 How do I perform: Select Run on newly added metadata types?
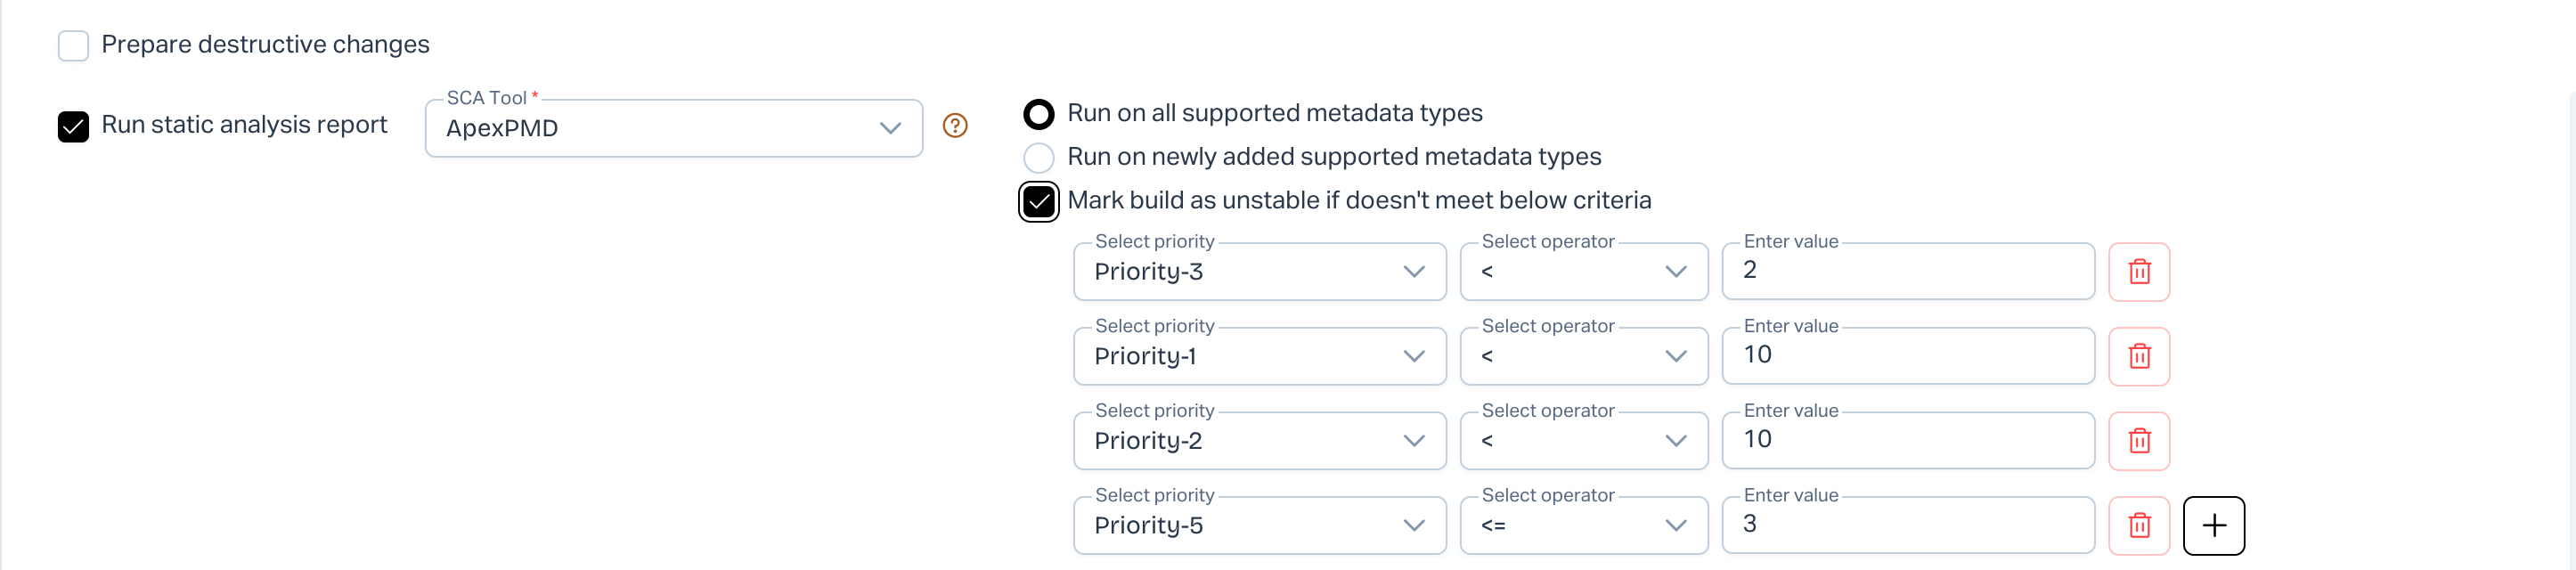[x=1039, y=157]
